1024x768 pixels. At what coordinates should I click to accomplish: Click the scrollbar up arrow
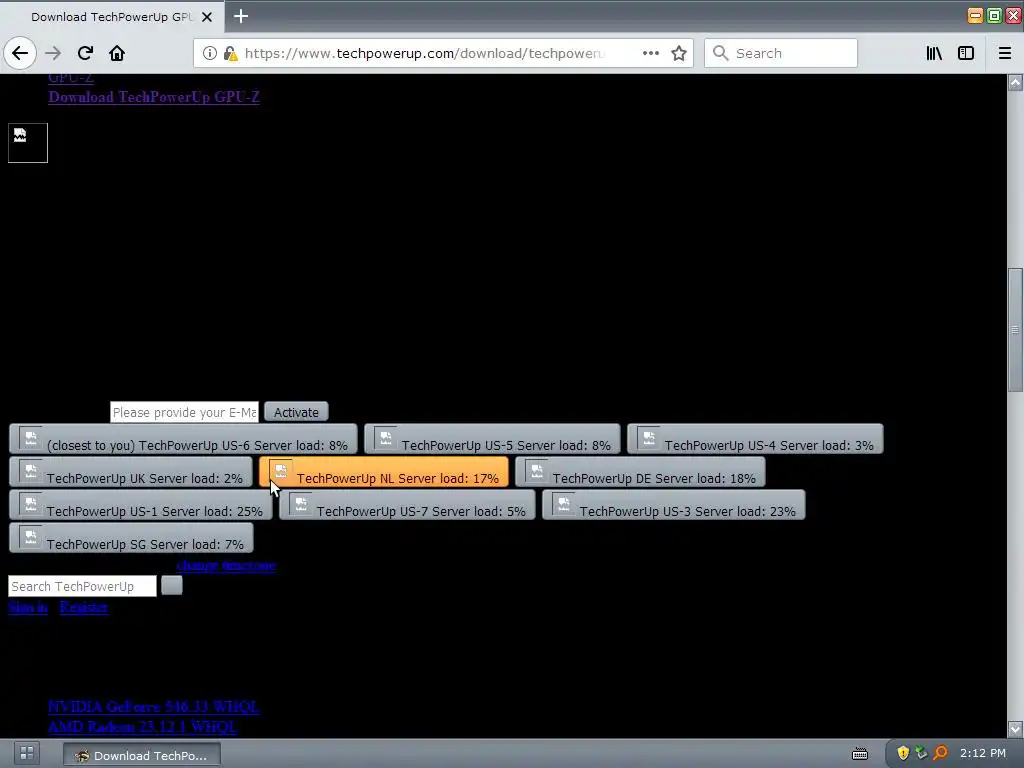point(1016,82)
